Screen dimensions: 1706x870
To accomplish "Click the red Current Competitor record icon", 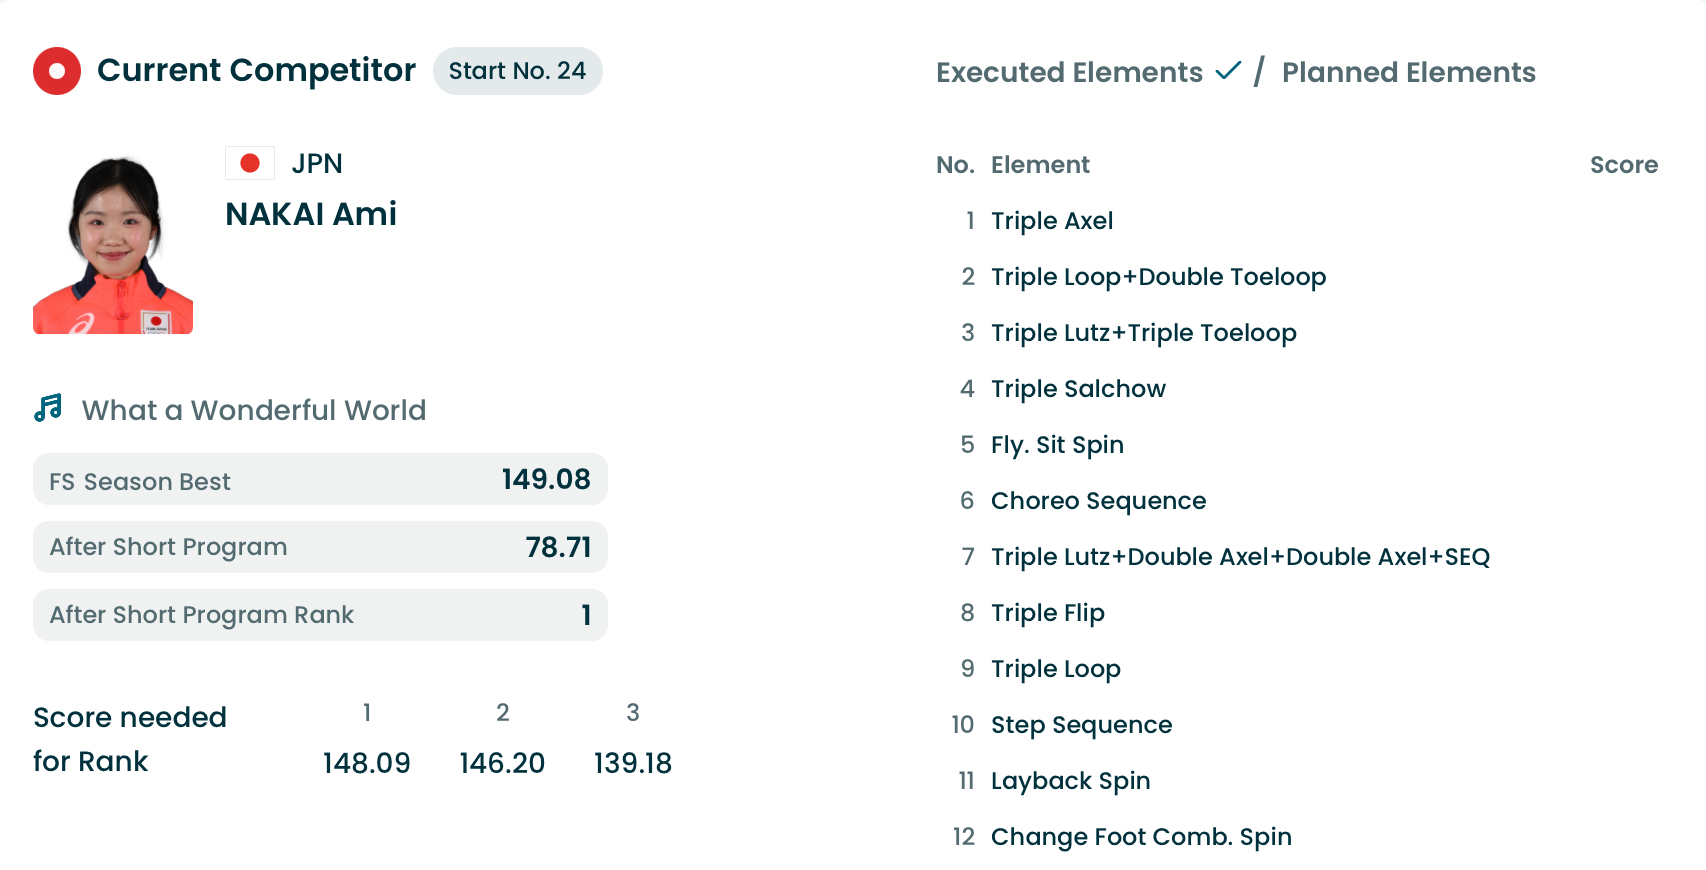I will pyautogui.click(x=57, y=71).
